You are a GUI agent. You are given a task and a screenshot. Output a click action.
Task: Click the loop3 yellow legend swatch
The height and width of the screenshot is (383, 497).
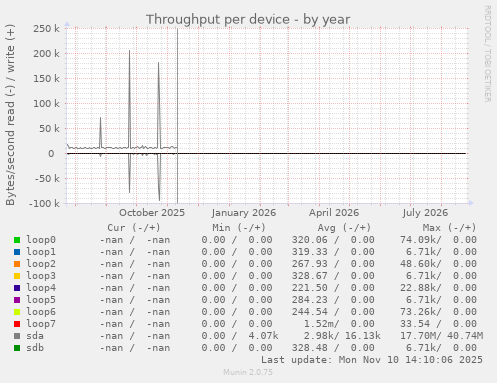(17, 276)
